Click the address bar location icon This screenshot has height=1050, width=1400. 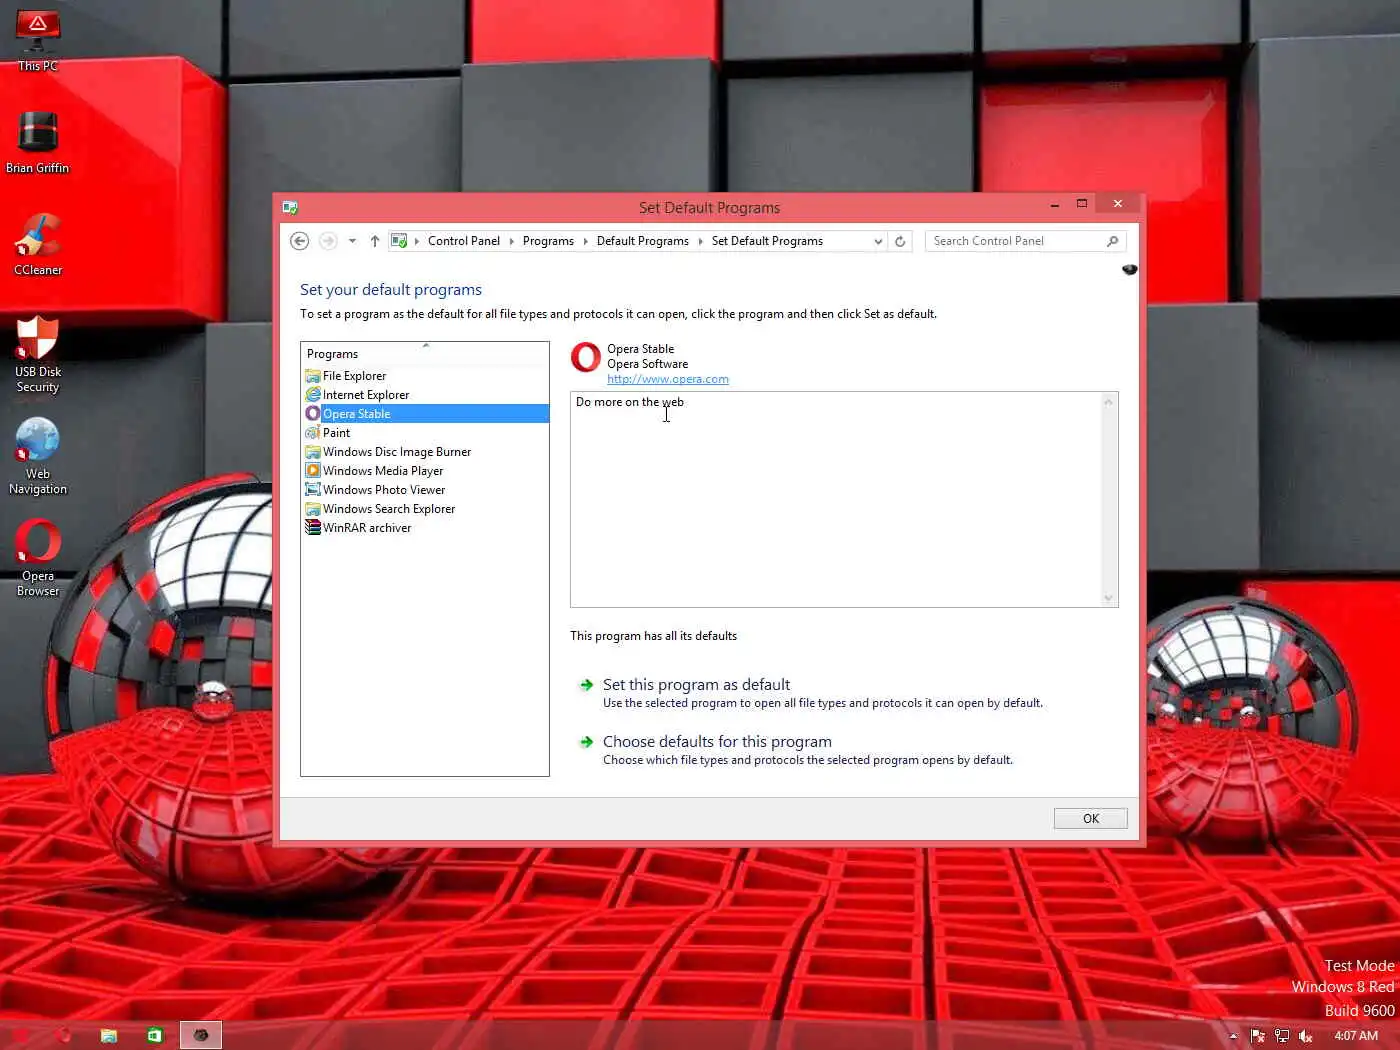click(399, 241)
